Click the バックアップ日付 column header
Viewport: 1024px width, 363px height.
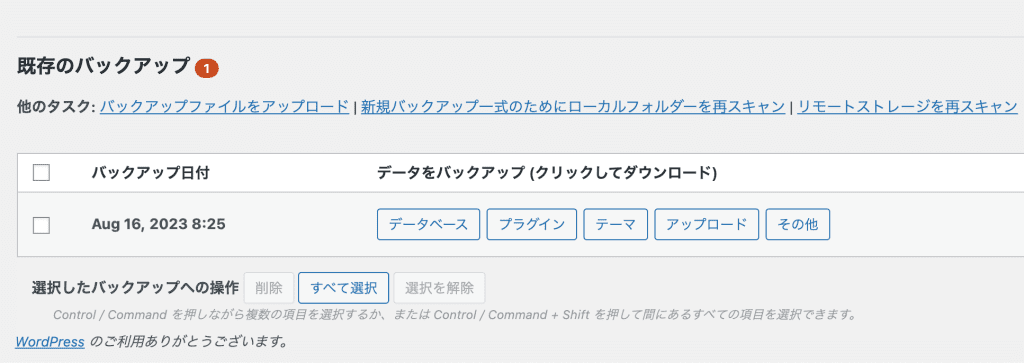151,173
